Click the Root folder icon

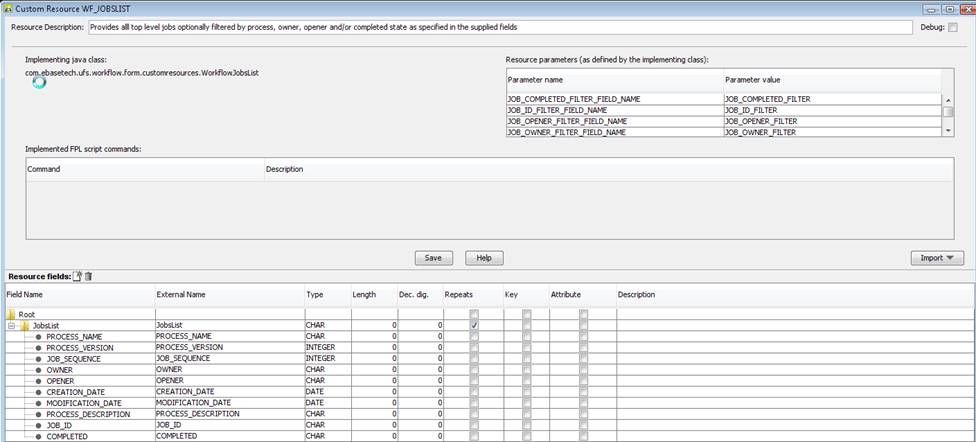pos(11,314)
